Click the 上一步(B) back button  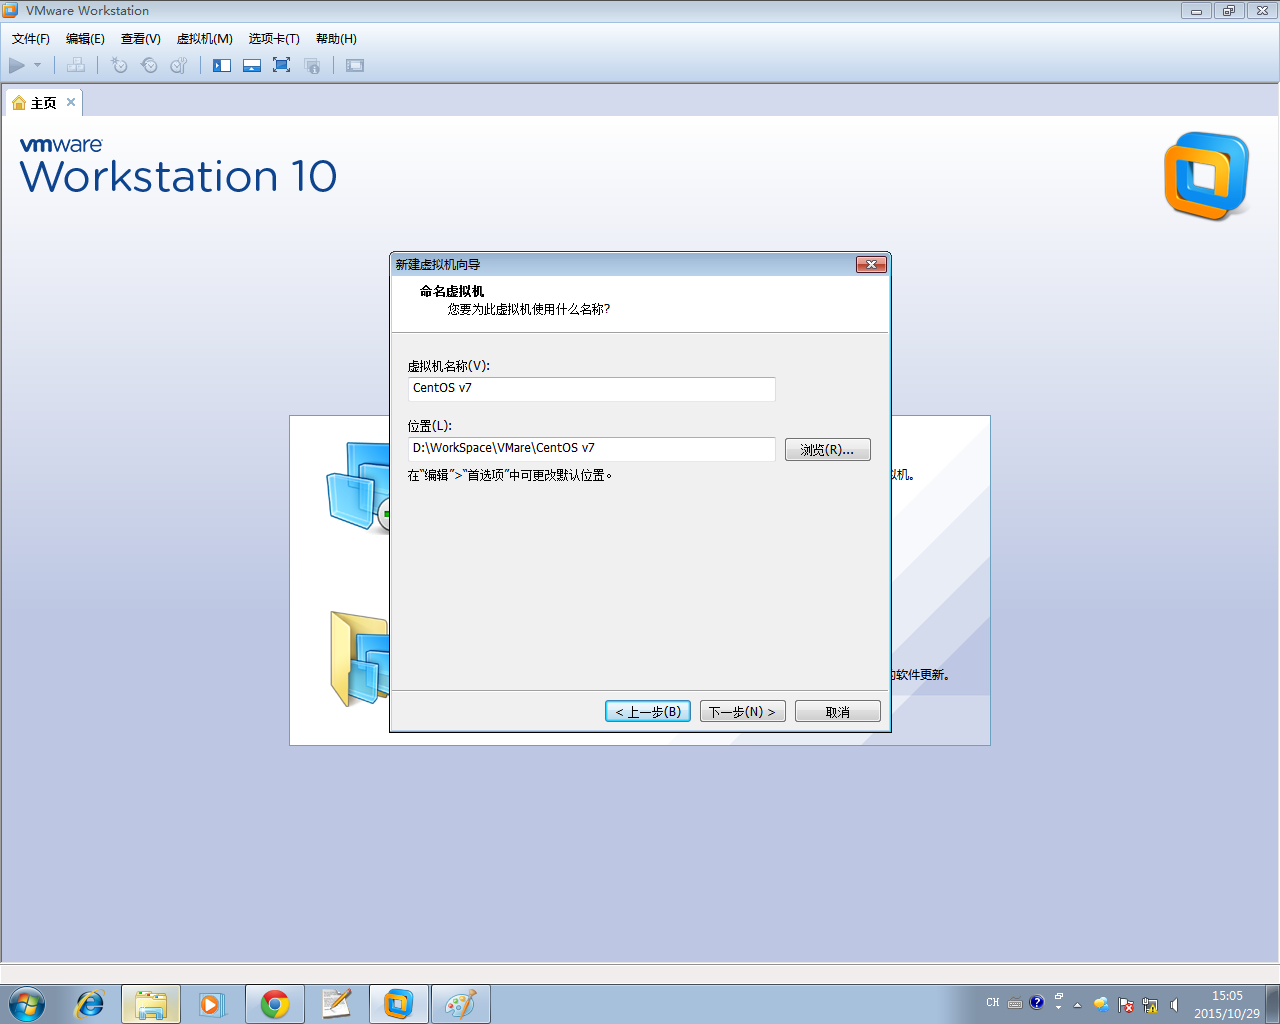tap(648, 711)
